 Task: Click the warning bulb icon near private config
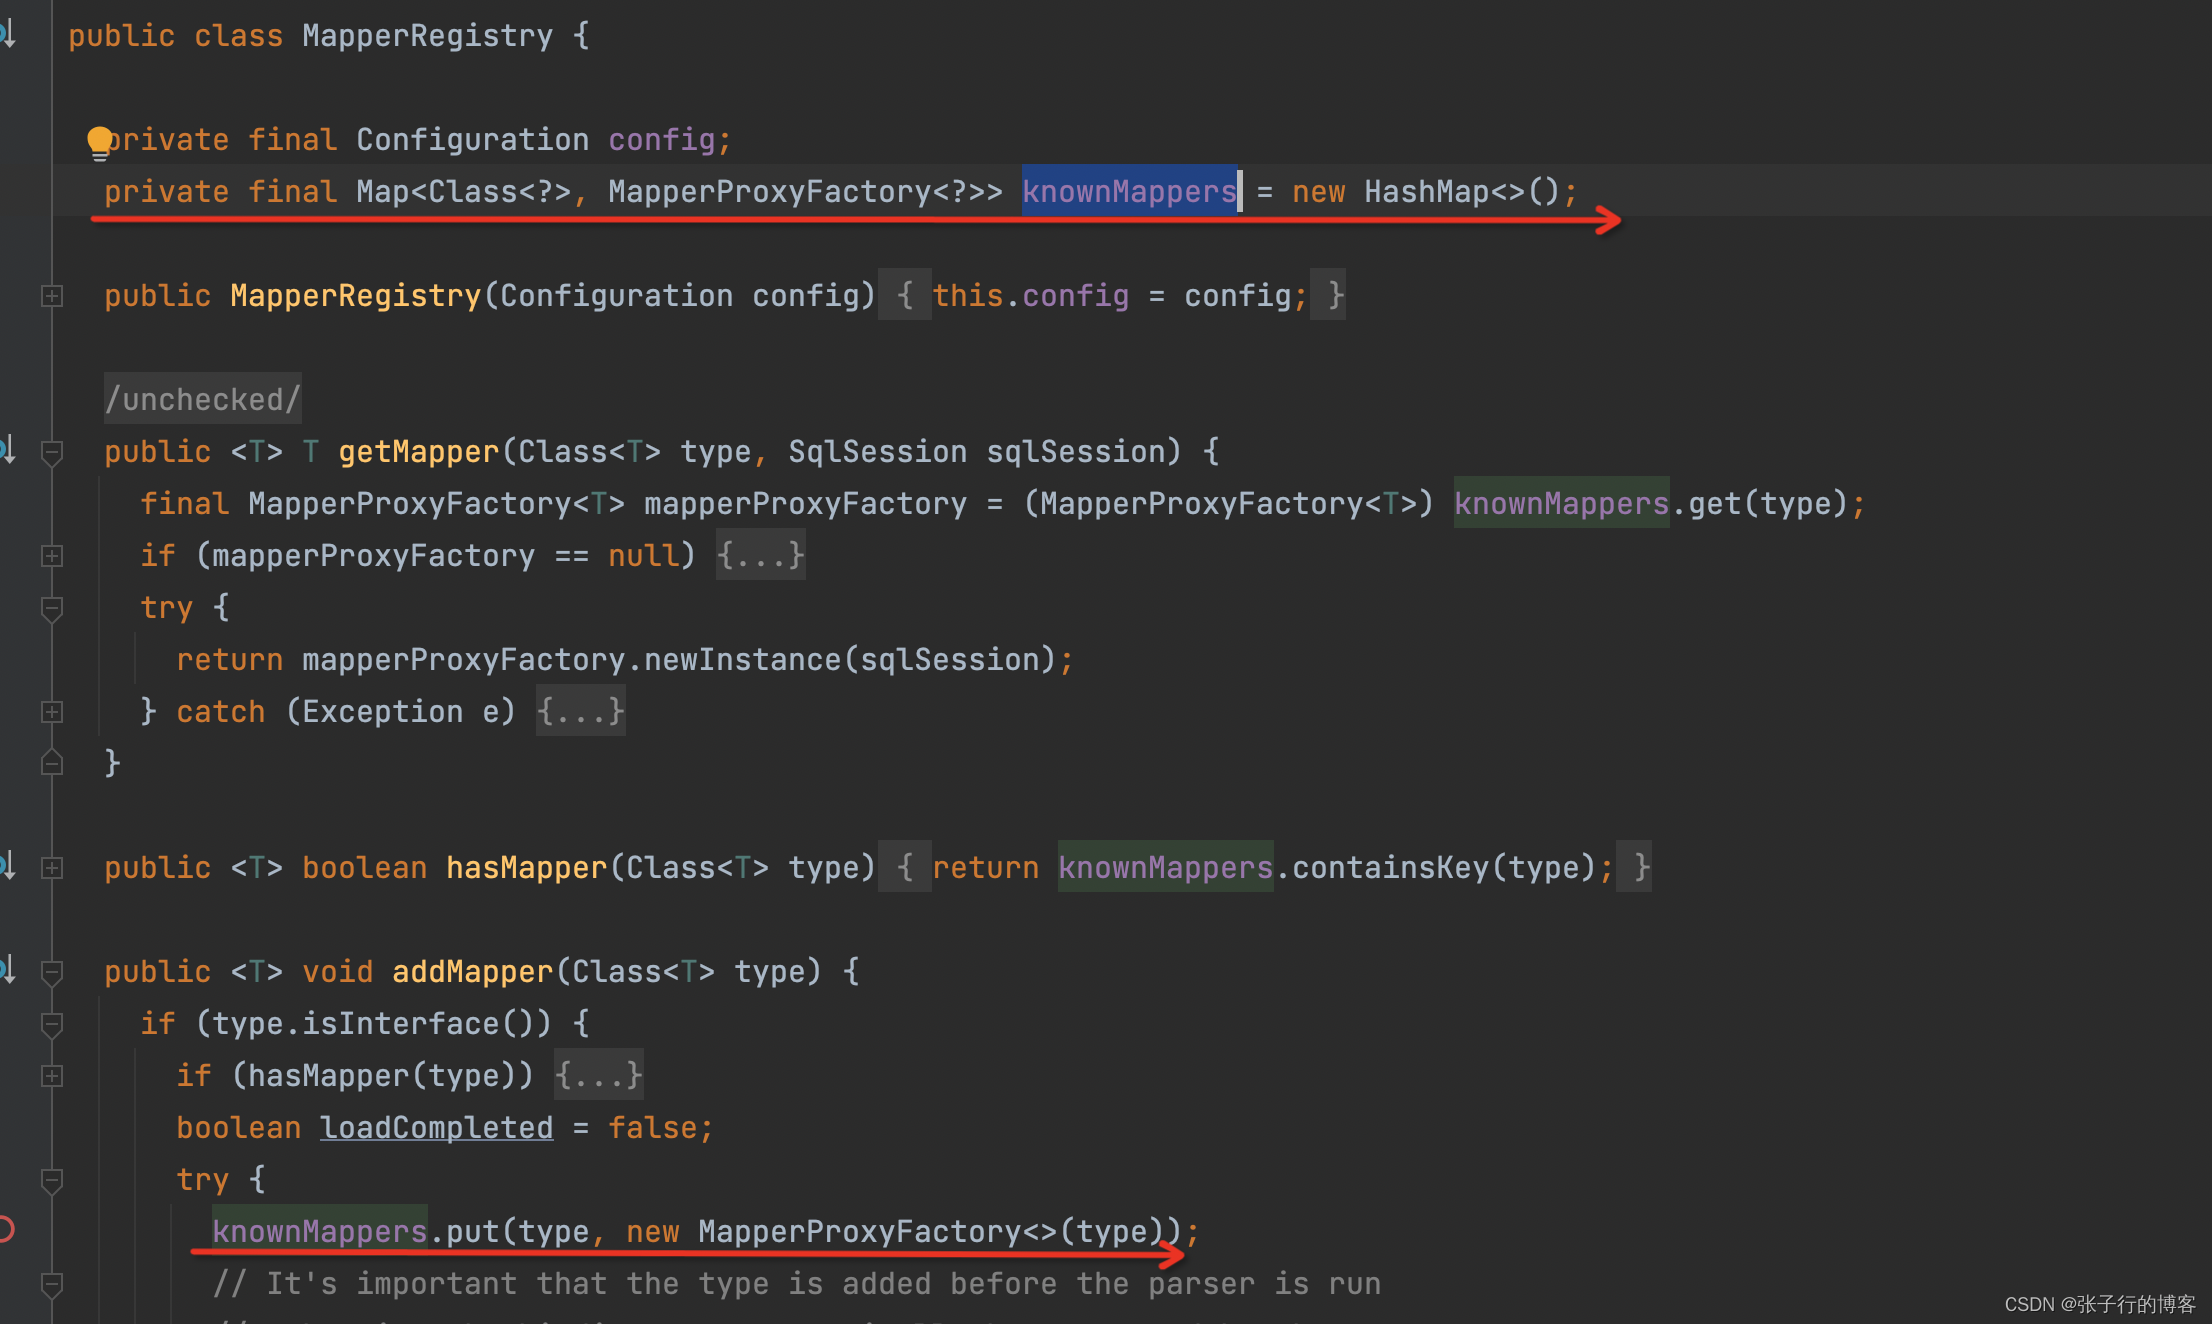pyautogui.click(x=90, y=140)
